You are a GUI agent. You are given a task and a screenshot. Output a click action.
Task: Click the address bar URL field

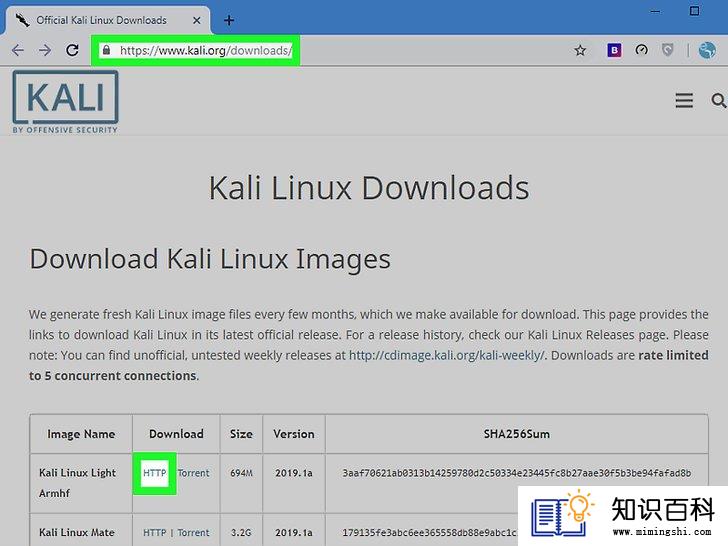[x=206, y=50]
